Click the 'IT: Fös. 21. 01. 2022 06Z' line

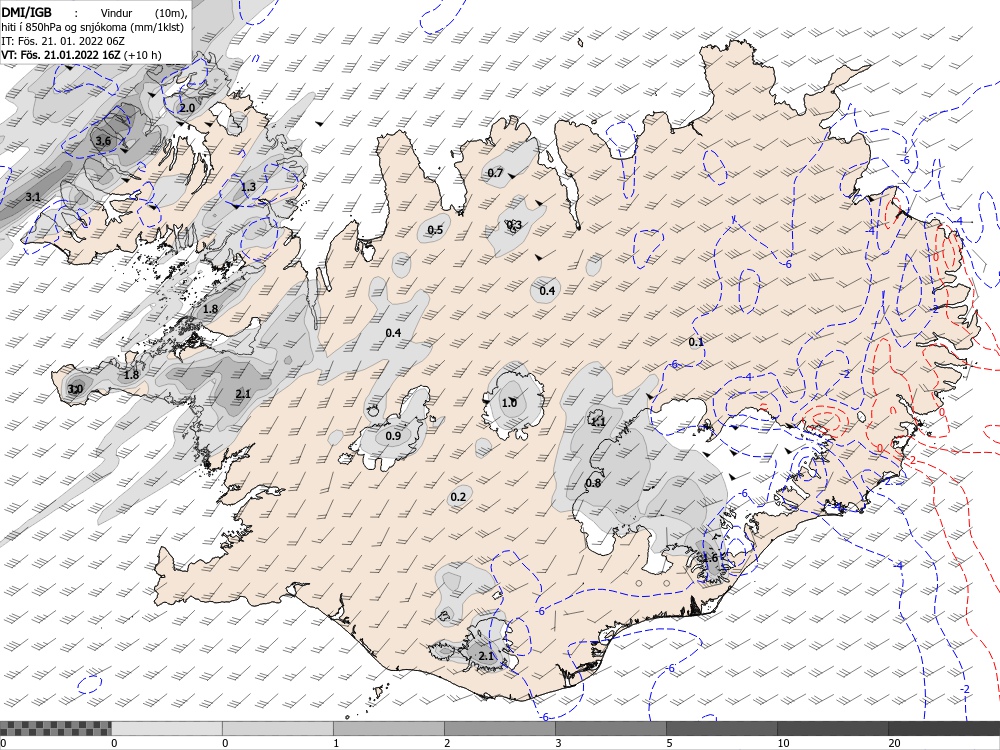61,41
